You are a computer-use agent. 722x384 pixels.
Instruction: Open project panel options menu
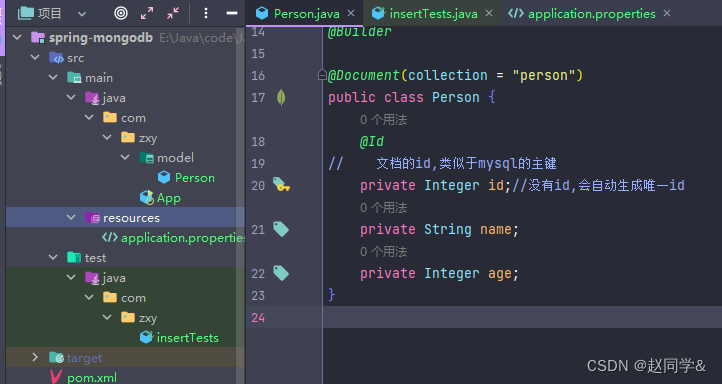click(x=206, y=13)
